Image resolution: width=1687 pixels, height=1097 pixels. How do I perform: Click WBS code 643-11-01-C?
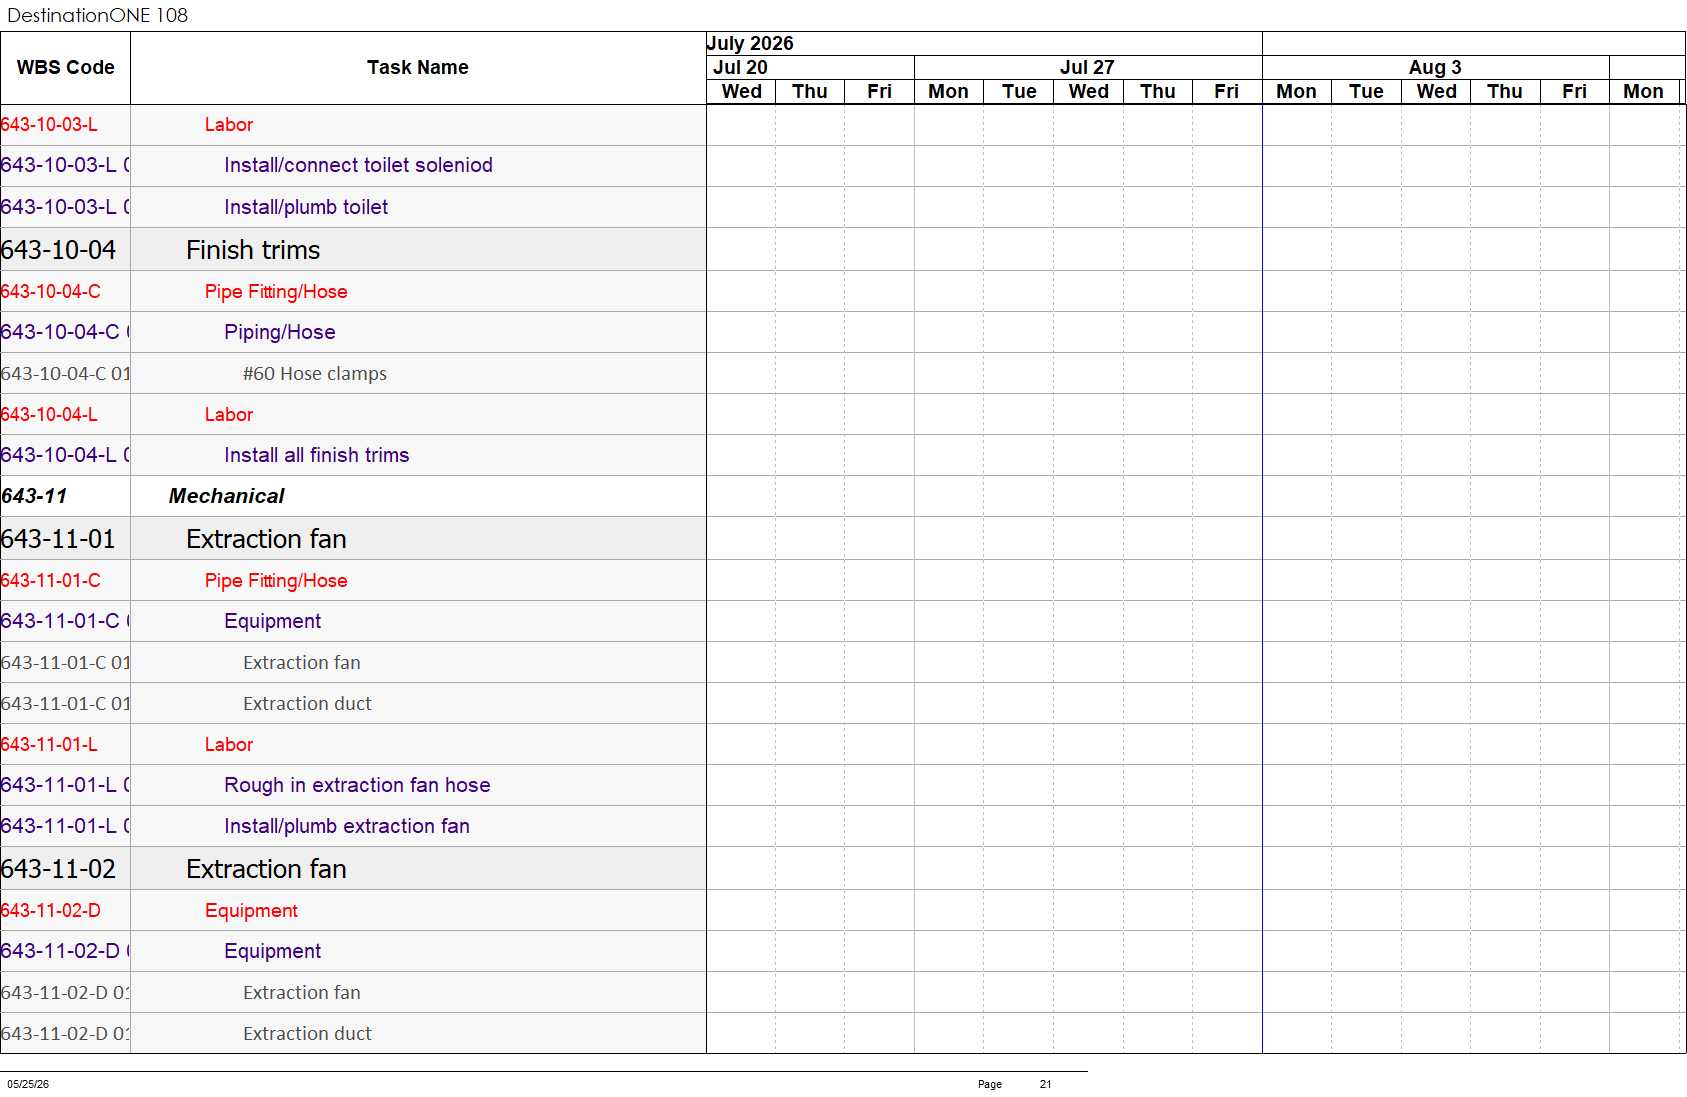coord(50,581)
